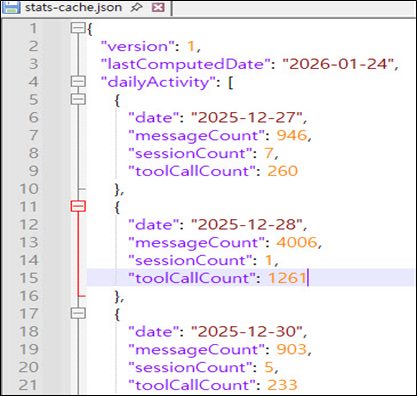The image size is (418, 397).
Task: Click the toolCallCount value 260
Action: (282, 171)
